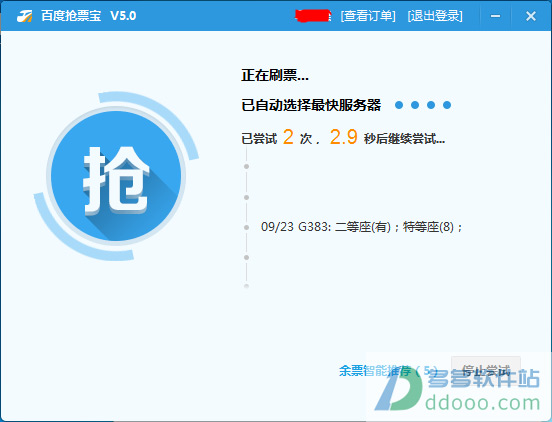The height and width of the screenshot is (422, 552).
Task: Stop grabbing with 停止尝试 button
Action: tap(486, 371)
